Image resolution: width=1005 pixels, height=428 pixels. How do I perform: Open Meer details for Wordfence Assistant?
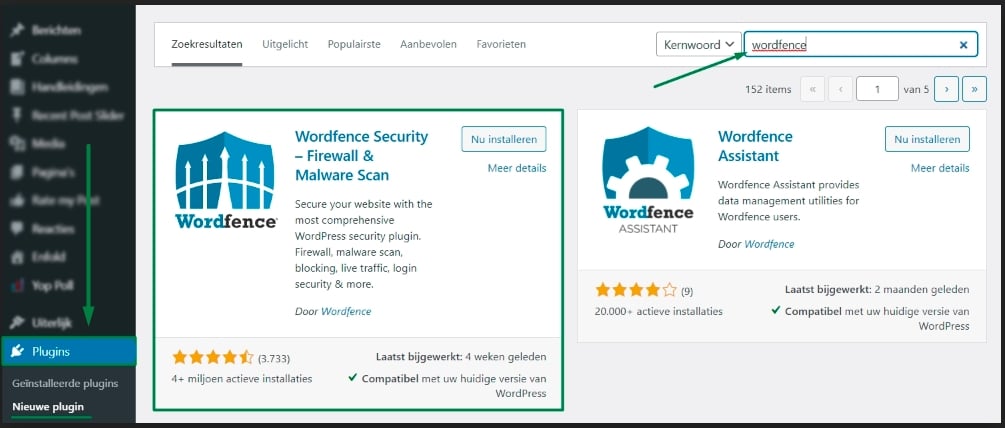[x=940, y=168]
